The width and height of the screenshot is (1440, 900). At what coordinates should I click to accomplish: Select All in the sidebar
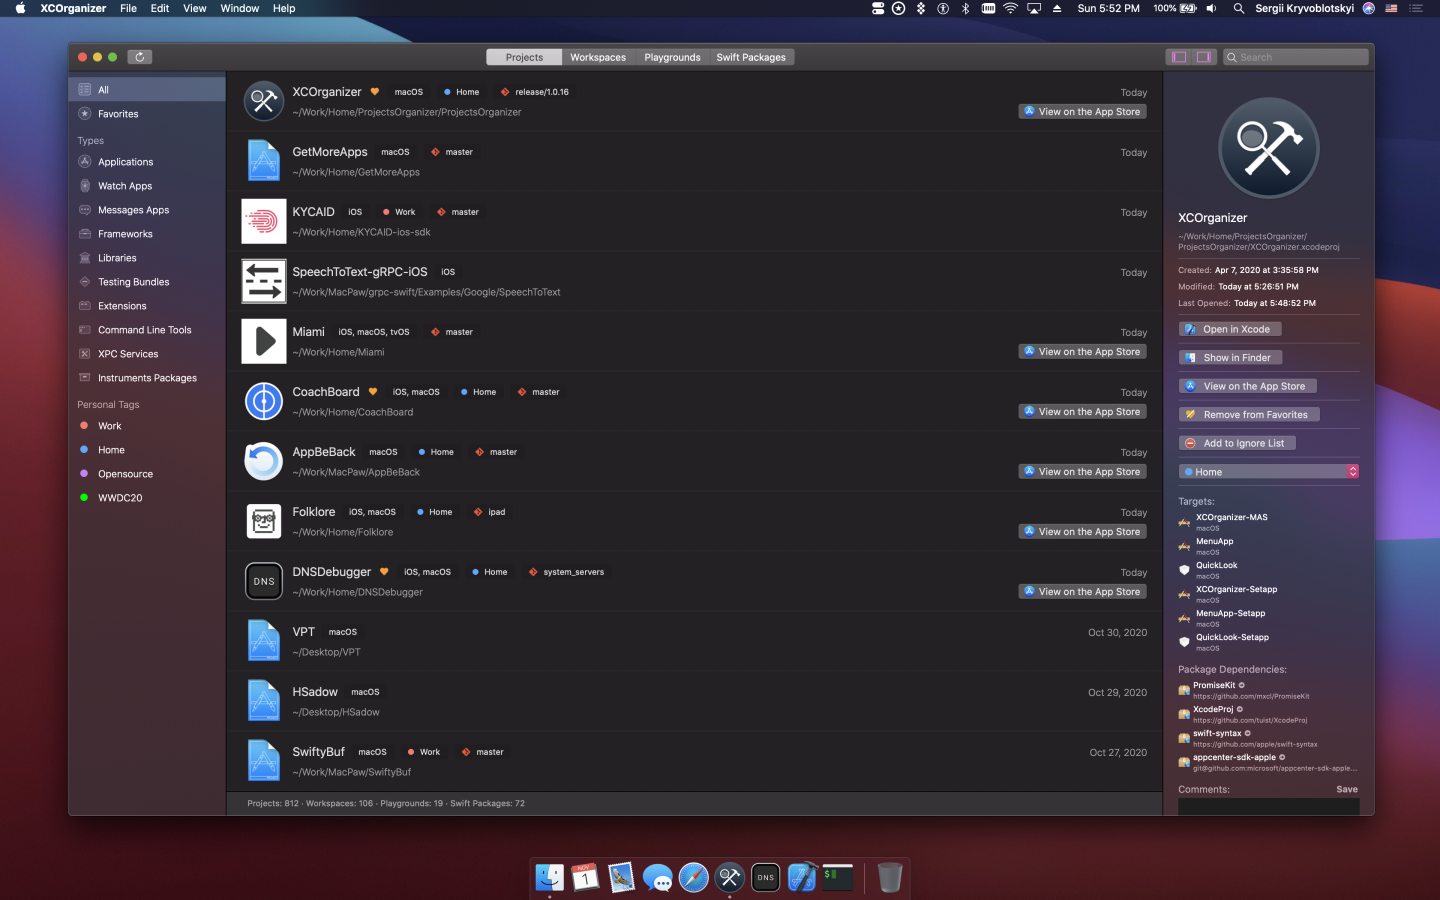[x=147, y=90]
